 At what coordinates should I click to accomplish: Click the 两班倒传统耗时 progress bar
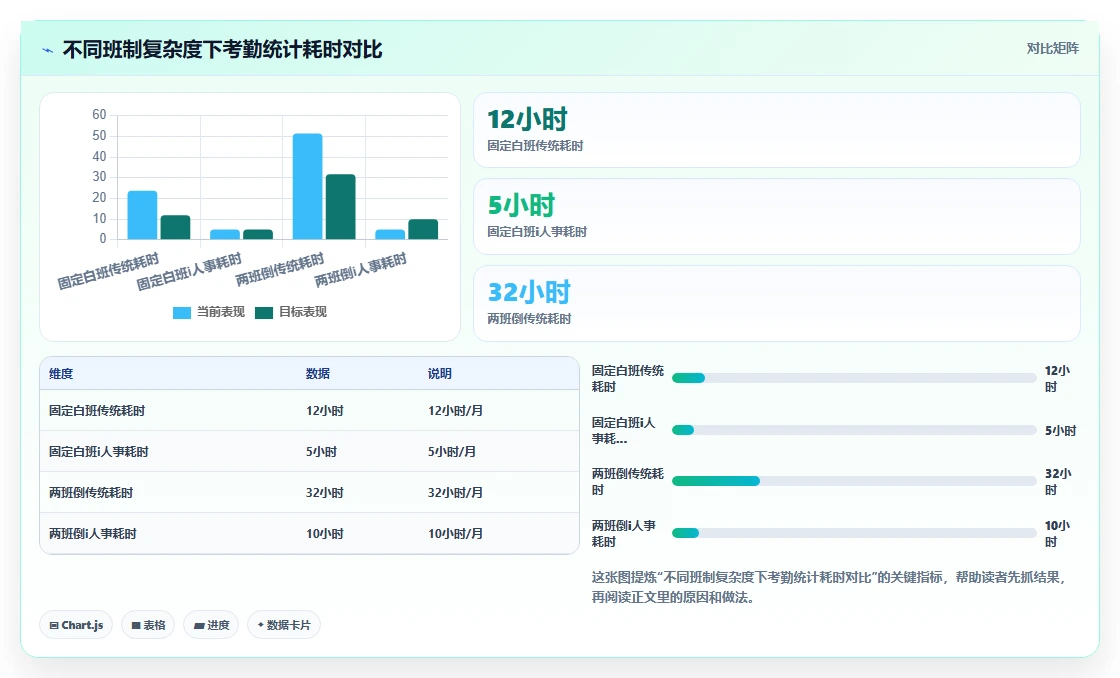(x=854, y=482)
